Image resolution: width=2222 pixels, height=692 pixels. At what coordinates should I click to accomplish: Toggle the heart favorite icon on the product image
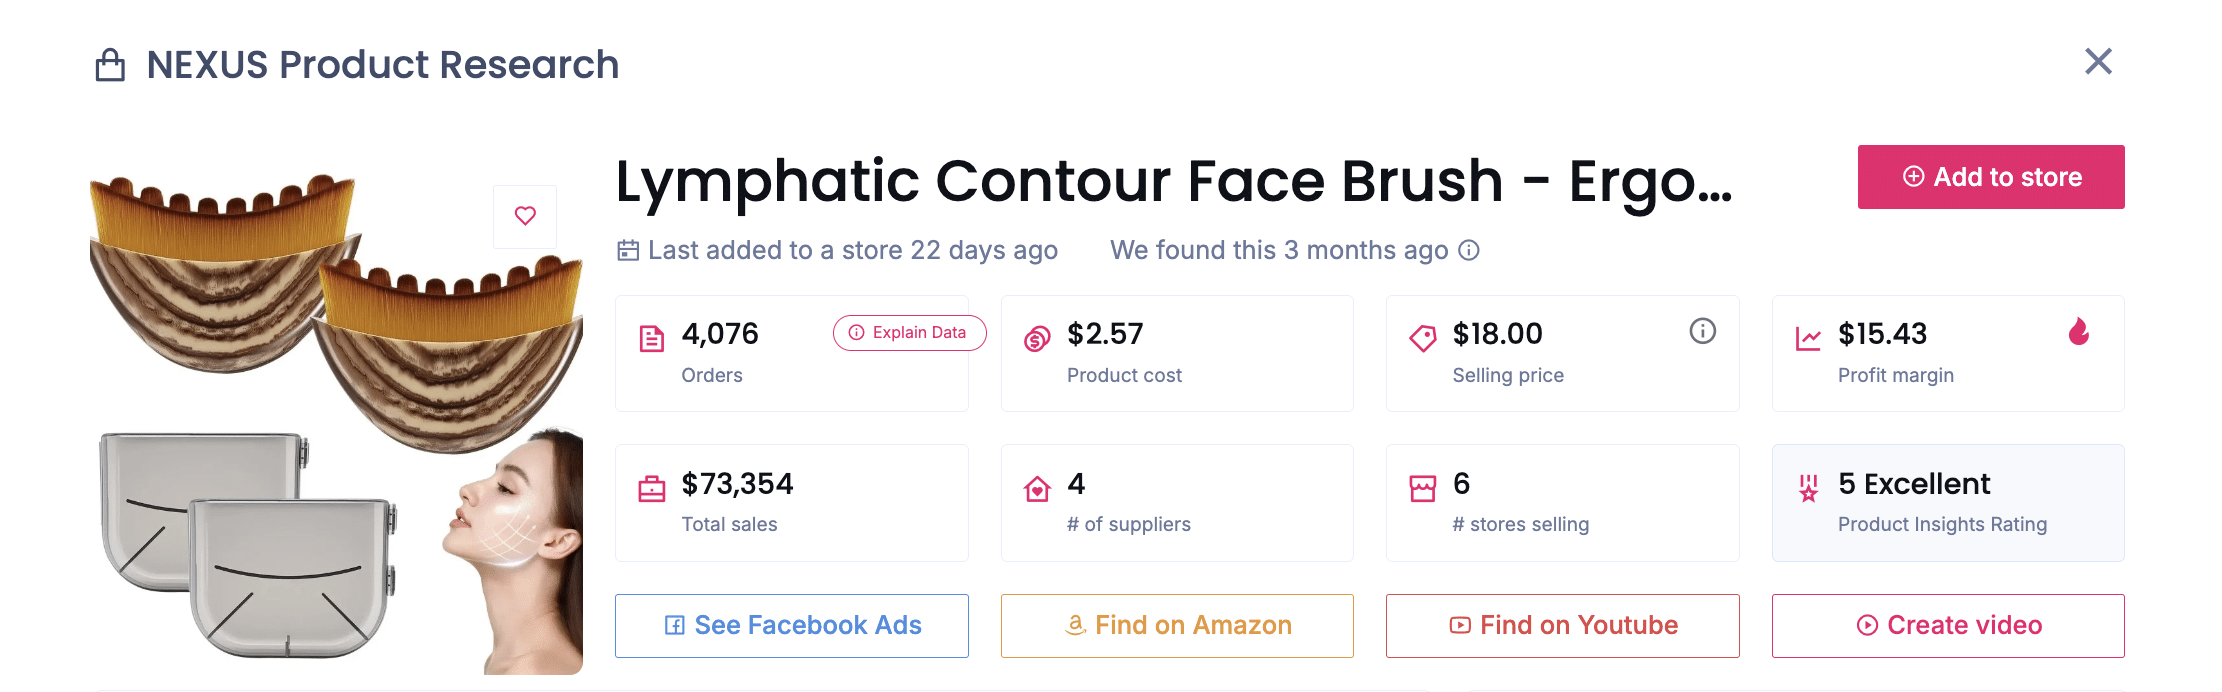pyautogui.click(x=524, y=216)
